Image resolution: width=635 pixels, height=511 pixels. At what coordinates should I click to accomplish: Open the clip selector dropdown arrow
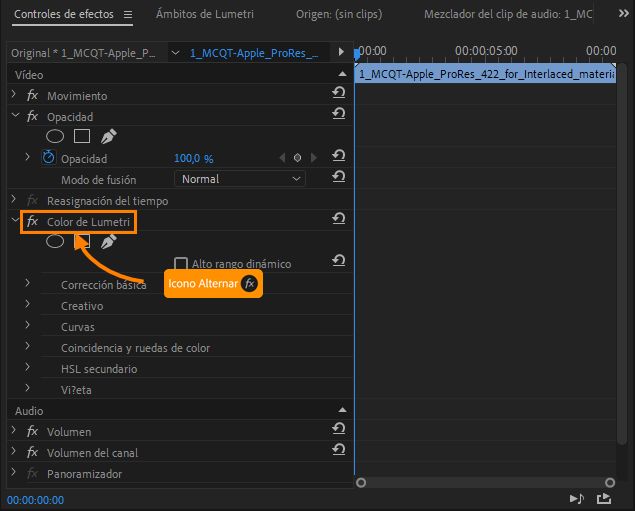point(175,53)
